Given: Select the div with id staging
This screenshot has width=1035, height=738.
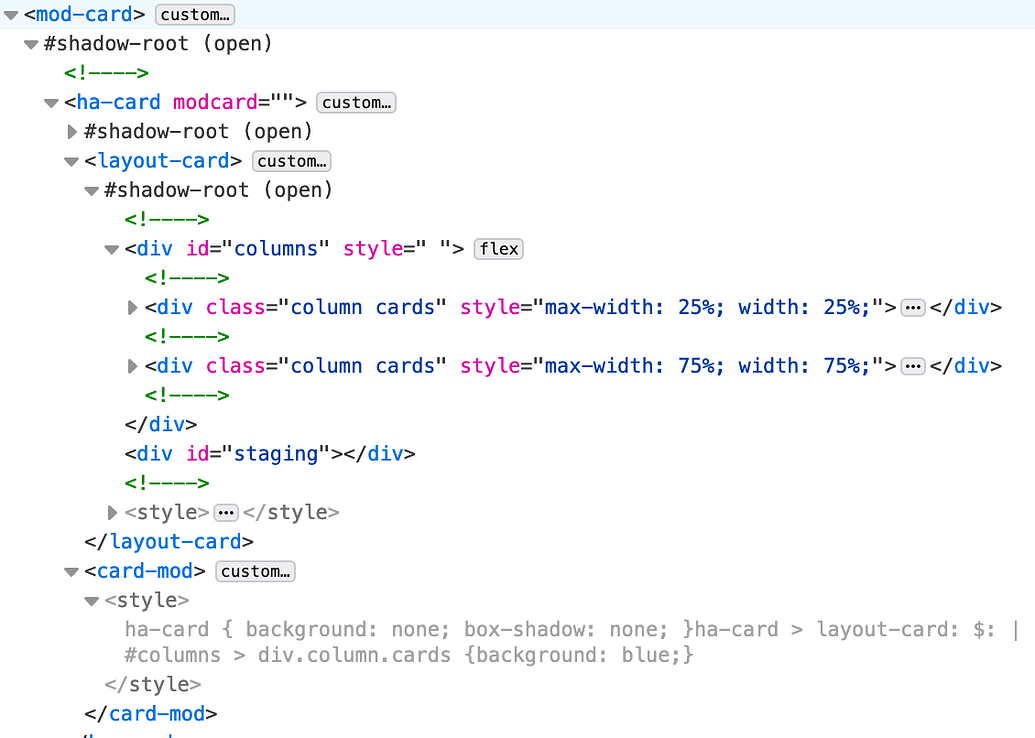Looking at the screenshot, I should [x=270, y=453].
